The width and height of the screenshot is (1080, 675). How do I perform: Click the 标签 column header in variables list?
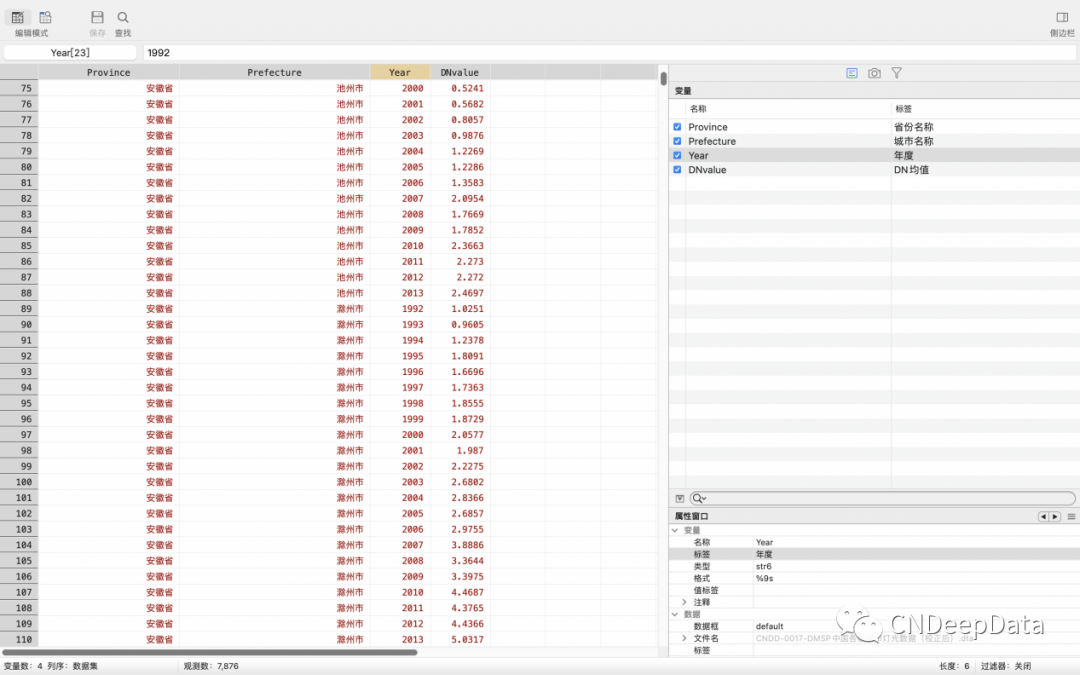[x=903, y=109]
